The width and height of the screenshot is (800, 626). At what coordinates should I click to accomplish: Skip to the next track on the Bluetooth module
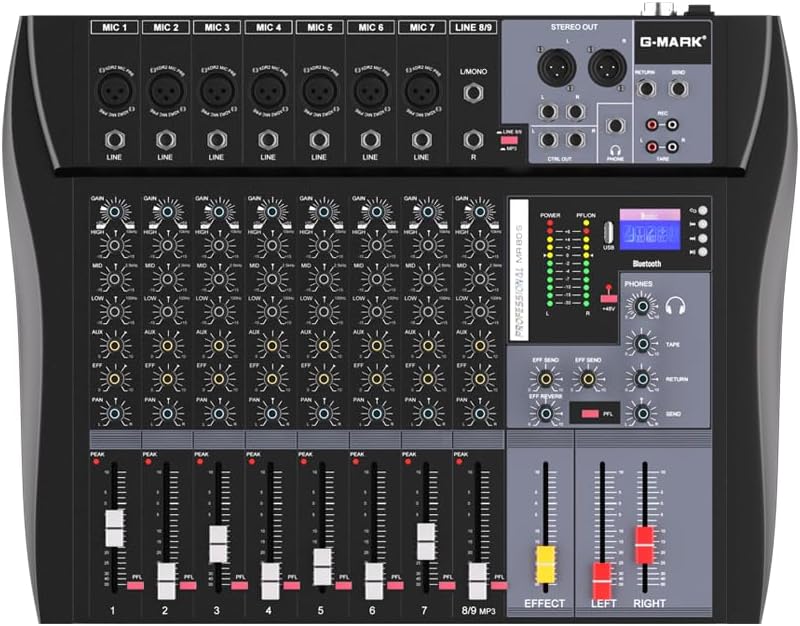pos(703,249)
